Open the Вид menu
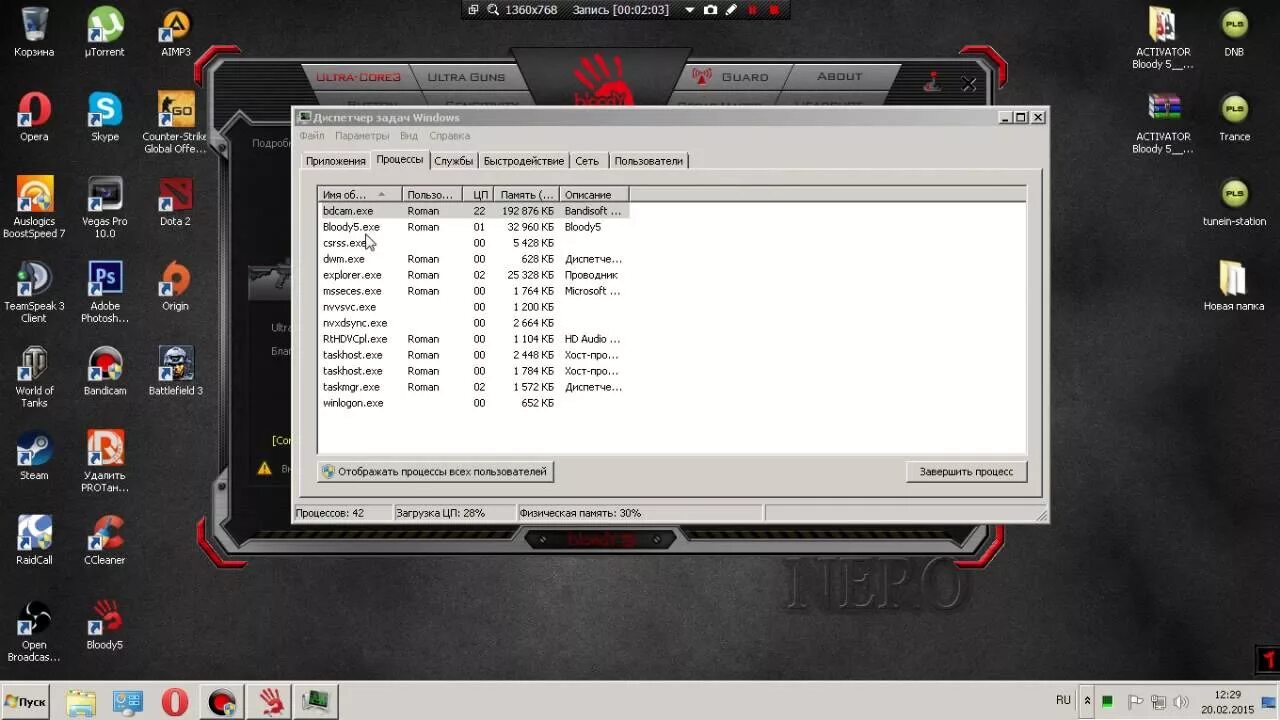Screen dimensions: 1280x720 point(409,136)
